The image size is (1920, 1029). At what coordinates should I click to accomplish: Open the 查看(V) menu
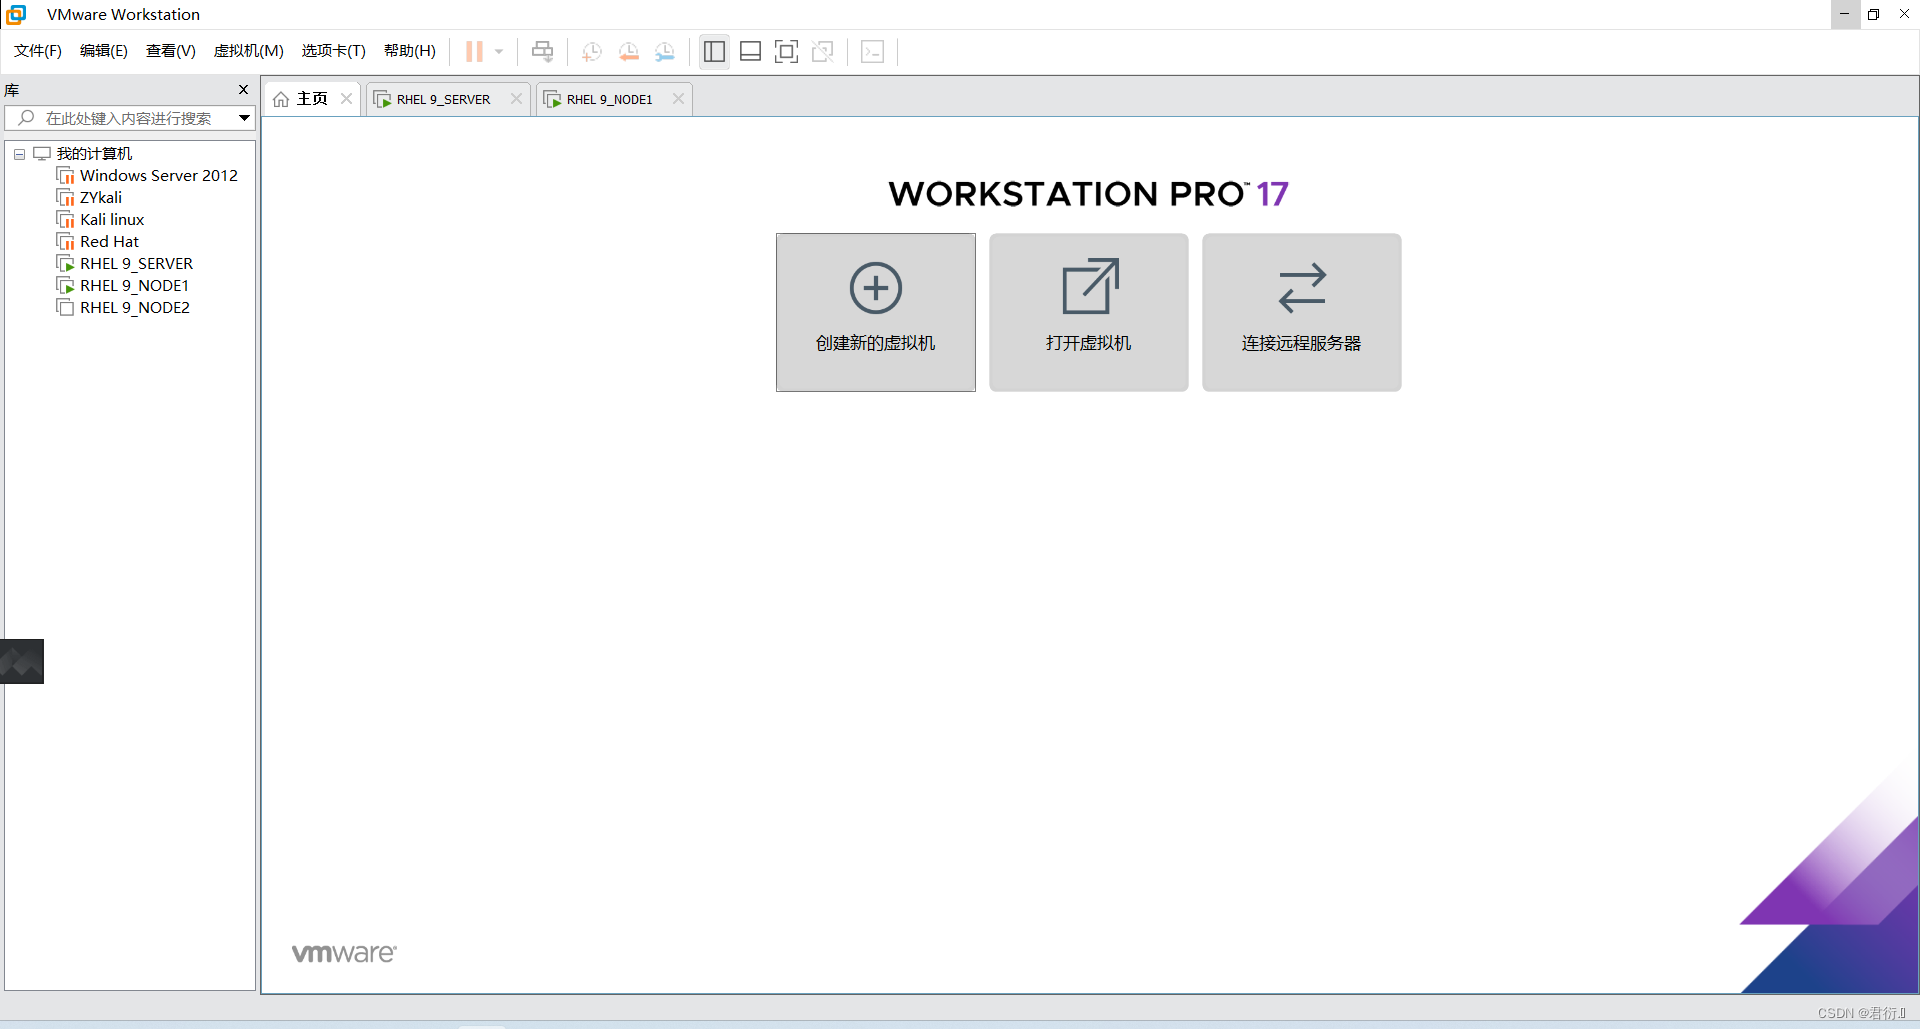(x=170, y=51)
